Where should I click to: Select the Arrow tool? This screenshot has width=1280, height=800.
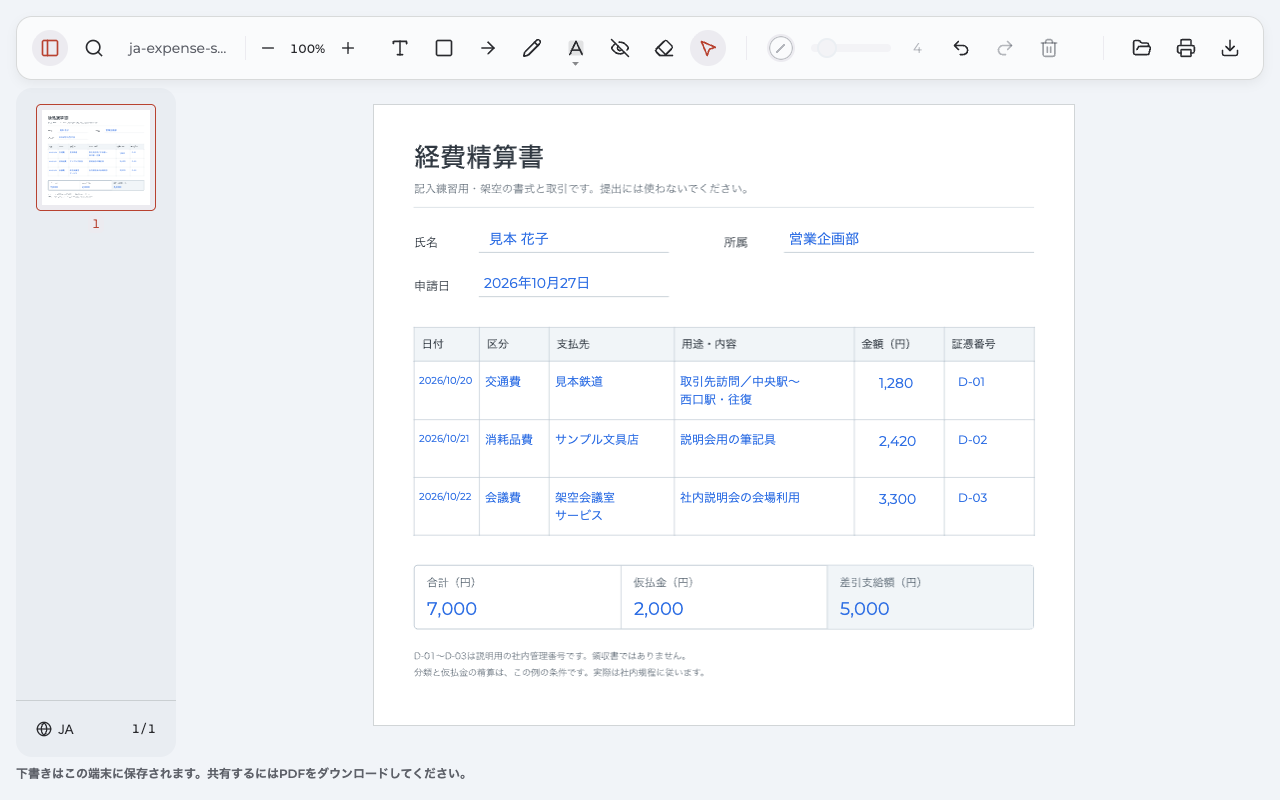click(488, 48)
